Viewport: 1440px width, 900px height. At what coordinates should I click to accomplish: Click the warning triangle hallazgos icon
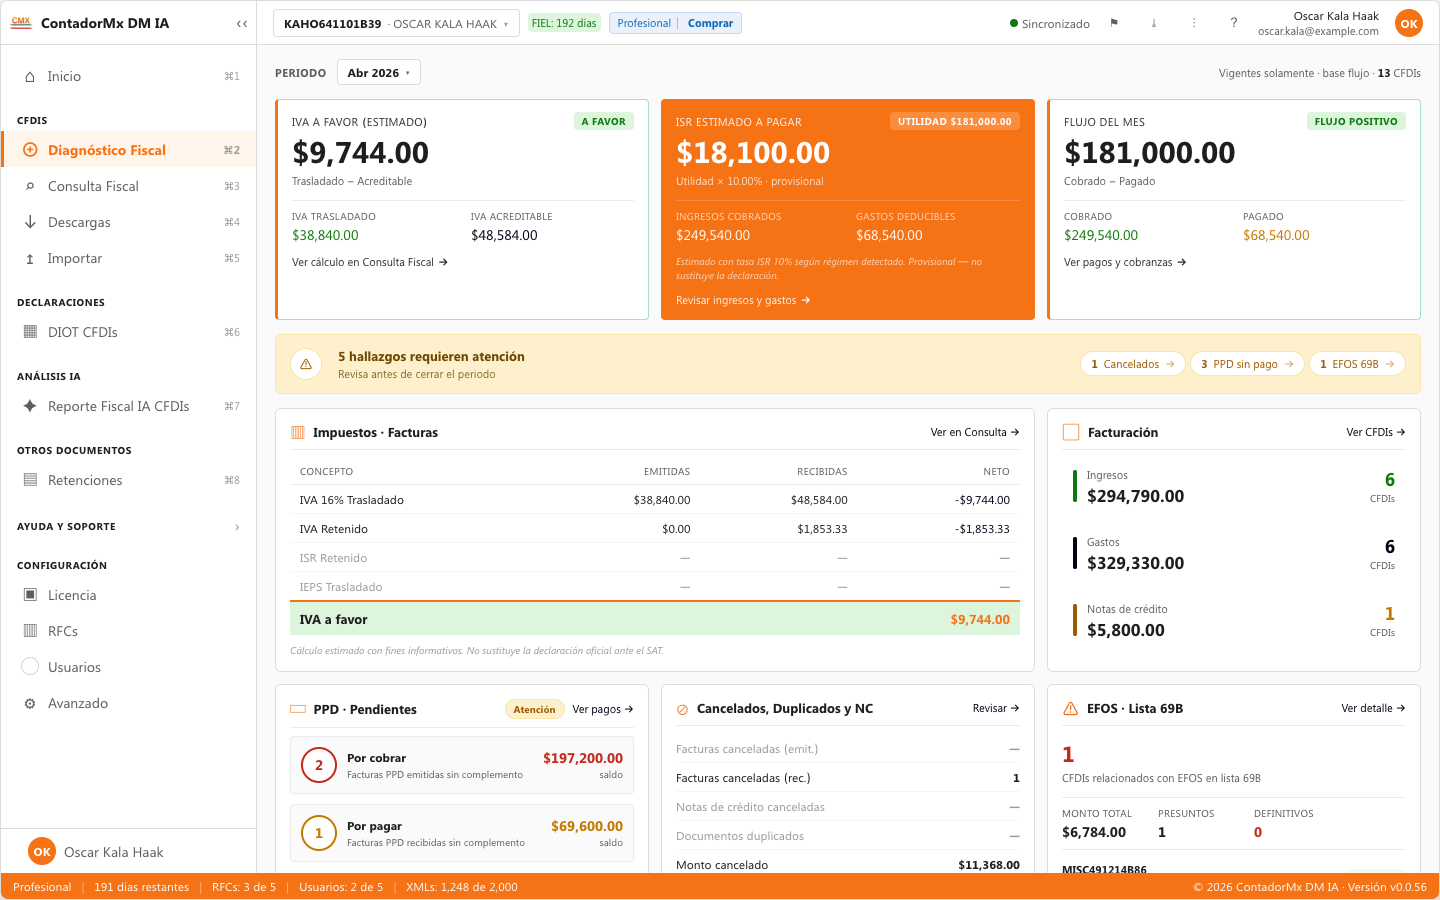tap(306, 364)
